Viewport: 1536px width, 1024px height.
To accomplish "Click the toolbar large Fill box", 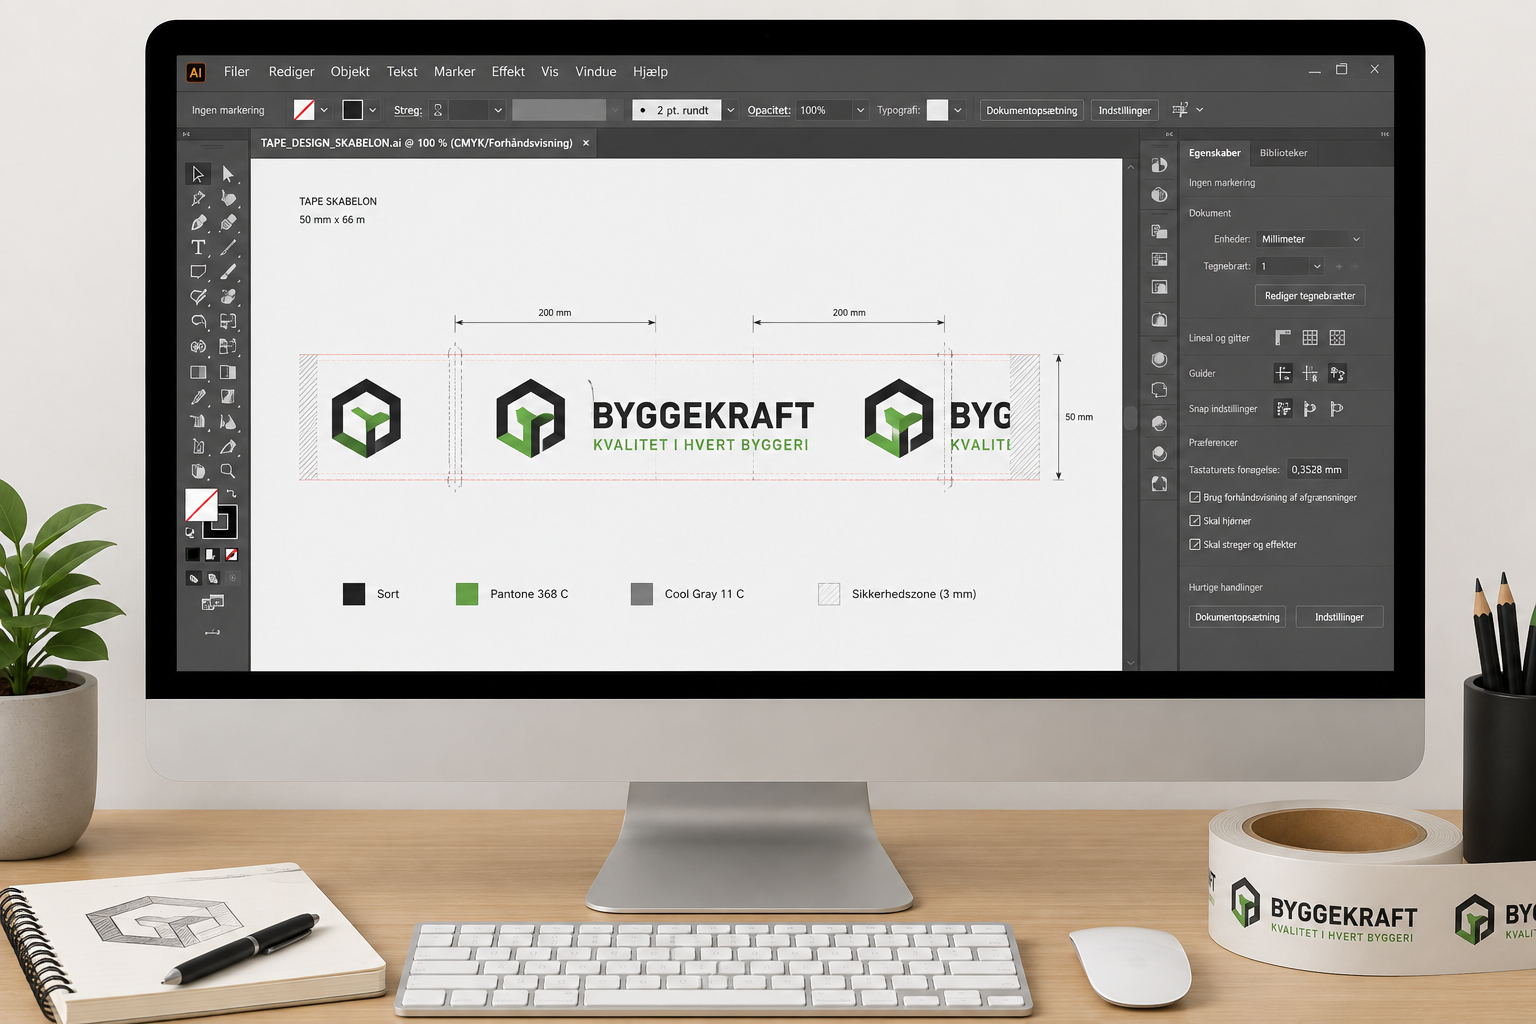I will (x=201, y=505).
